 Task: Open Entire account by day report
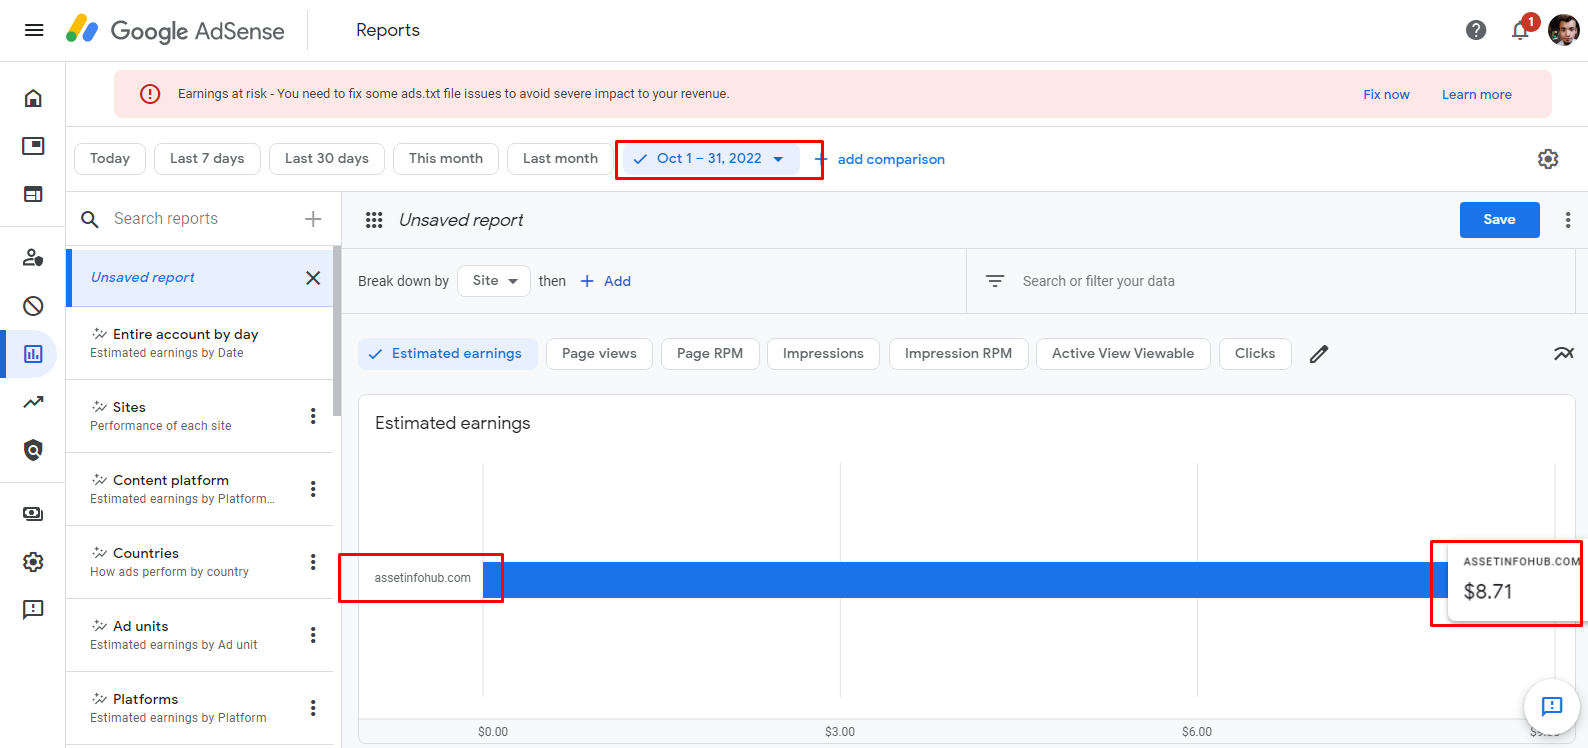point(199,343)
